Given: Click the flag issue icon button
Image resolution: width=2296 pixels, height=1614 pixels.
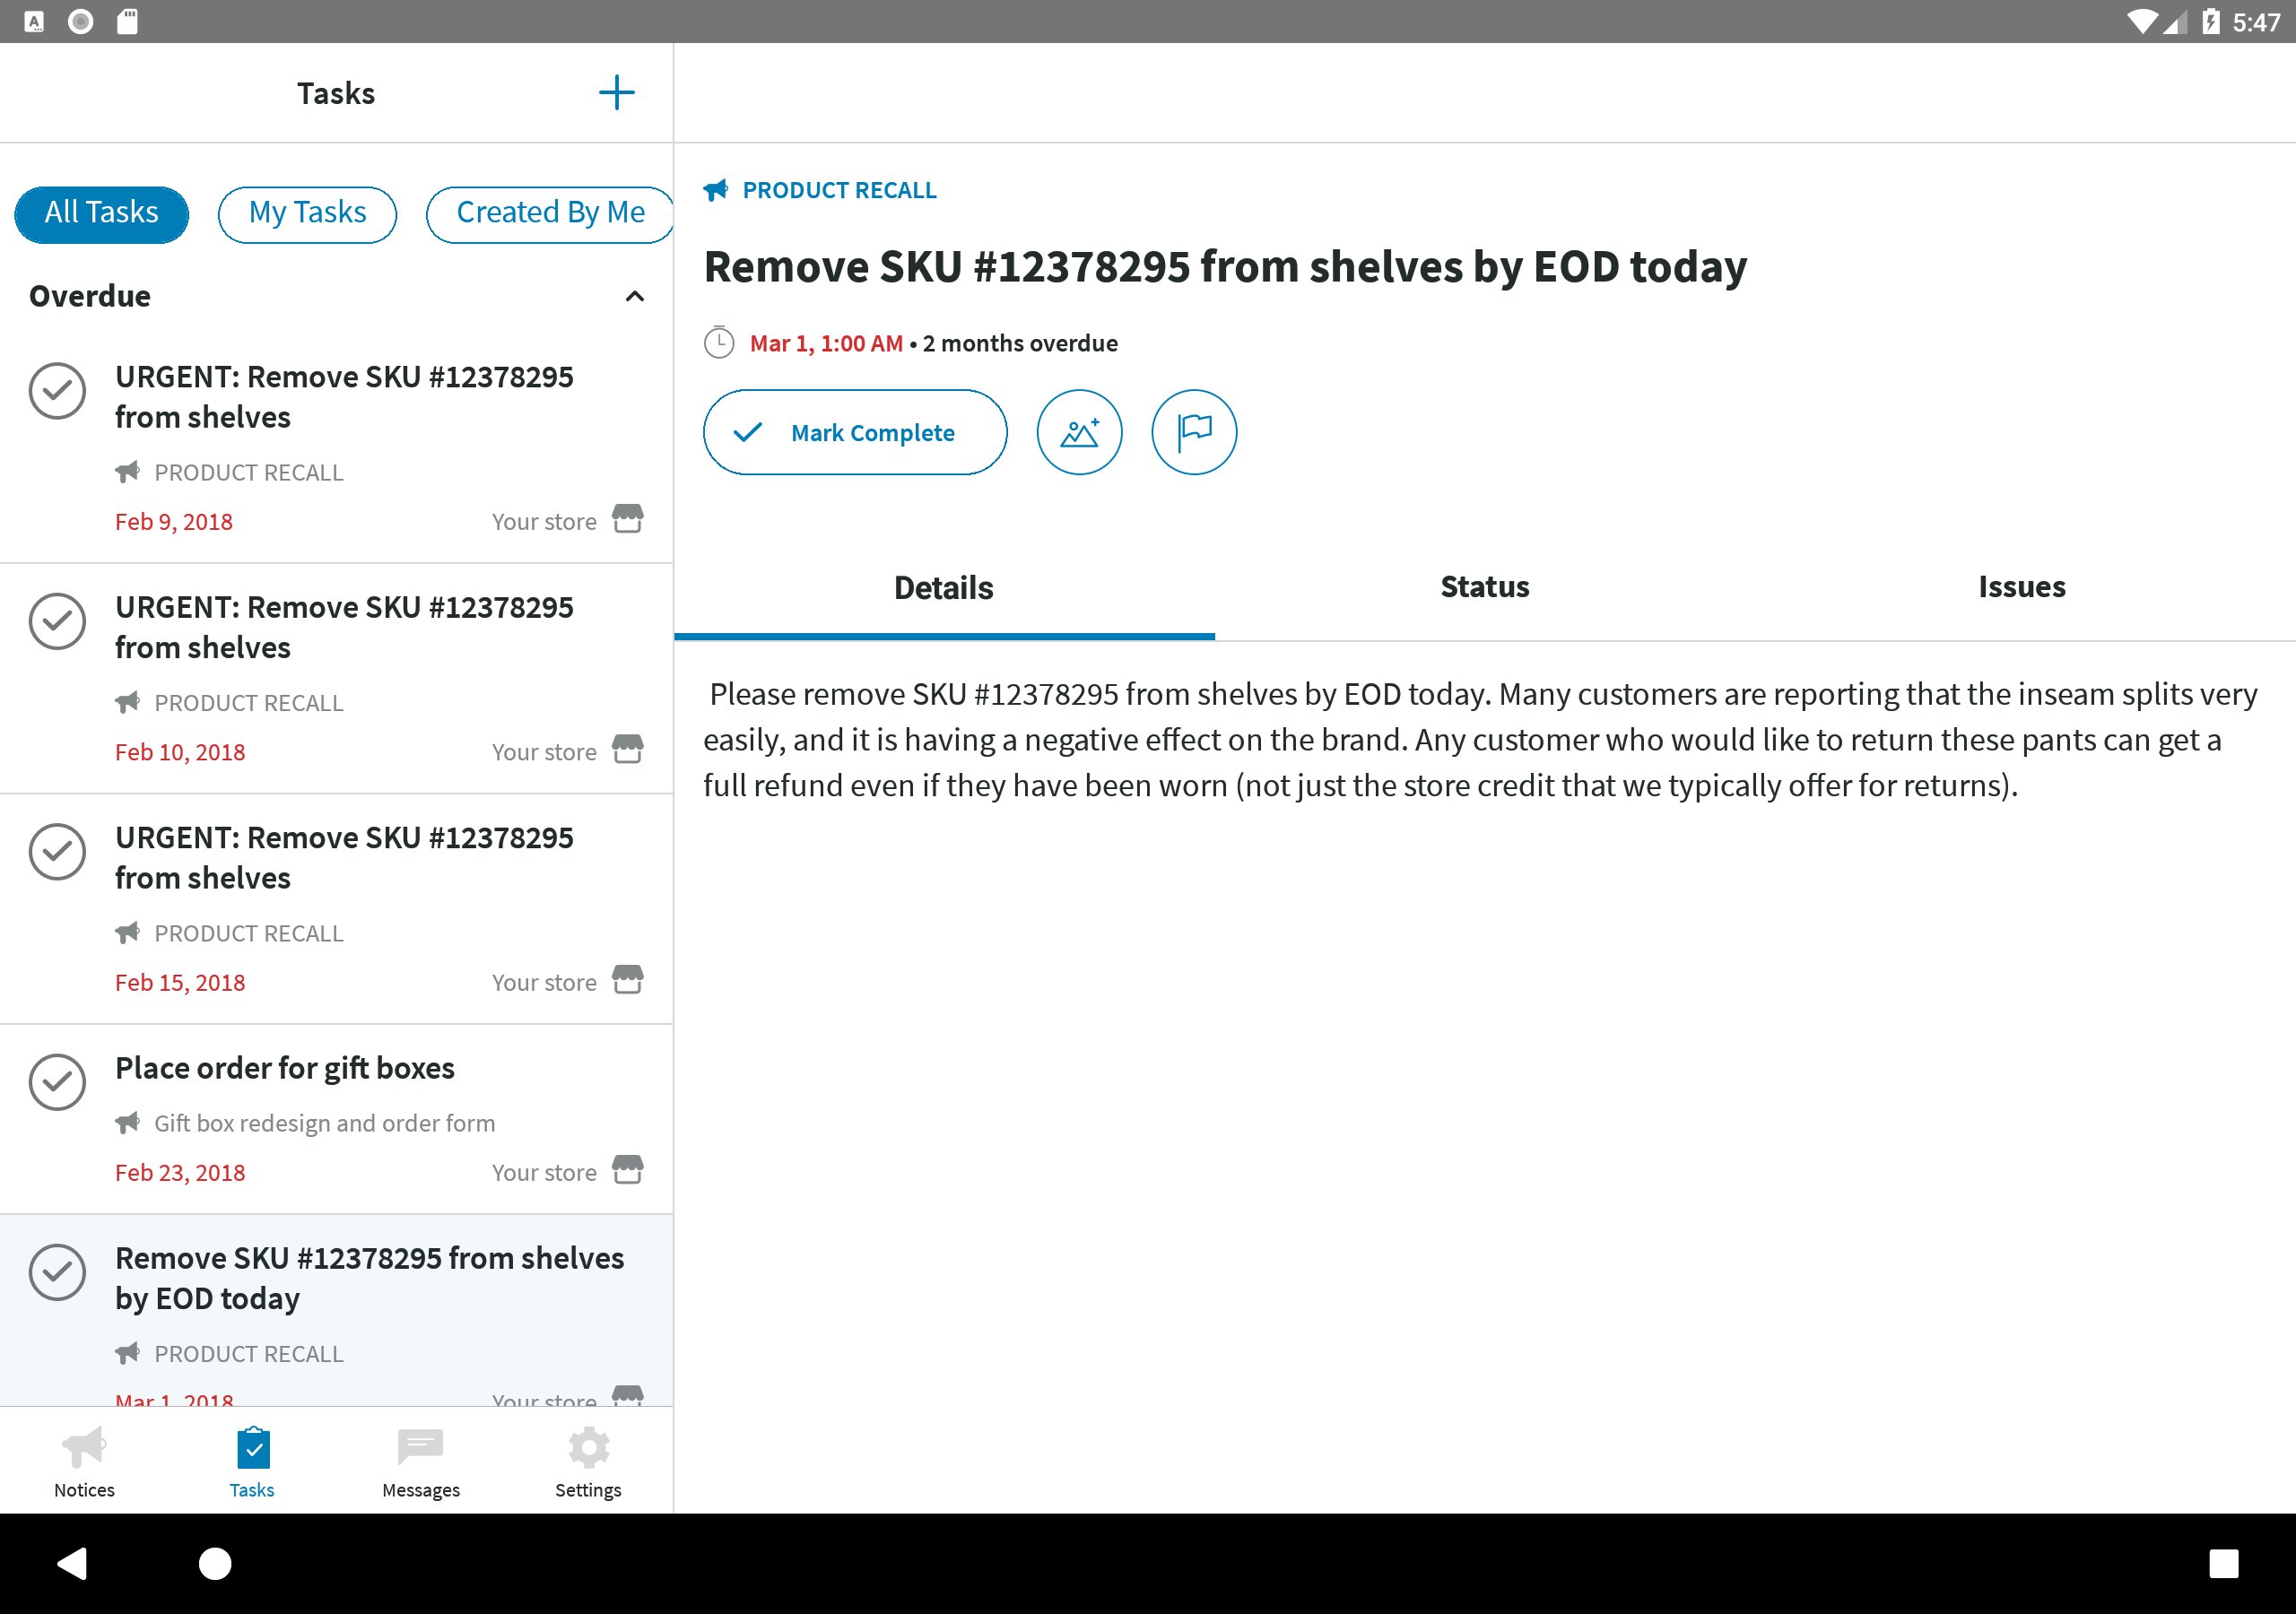Looking at the screenshot, I should pos(1194,432).
